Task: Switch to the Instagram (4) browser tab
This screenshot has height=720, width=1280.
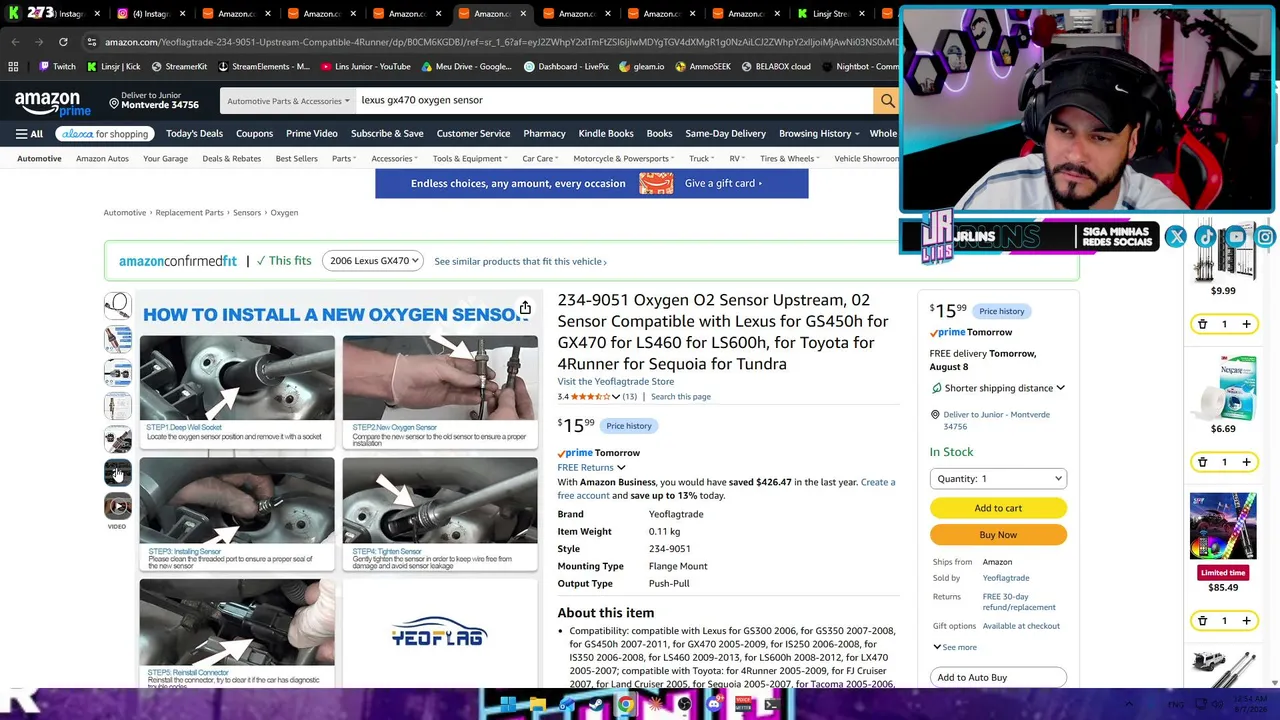Action: [x=150, y=14]
